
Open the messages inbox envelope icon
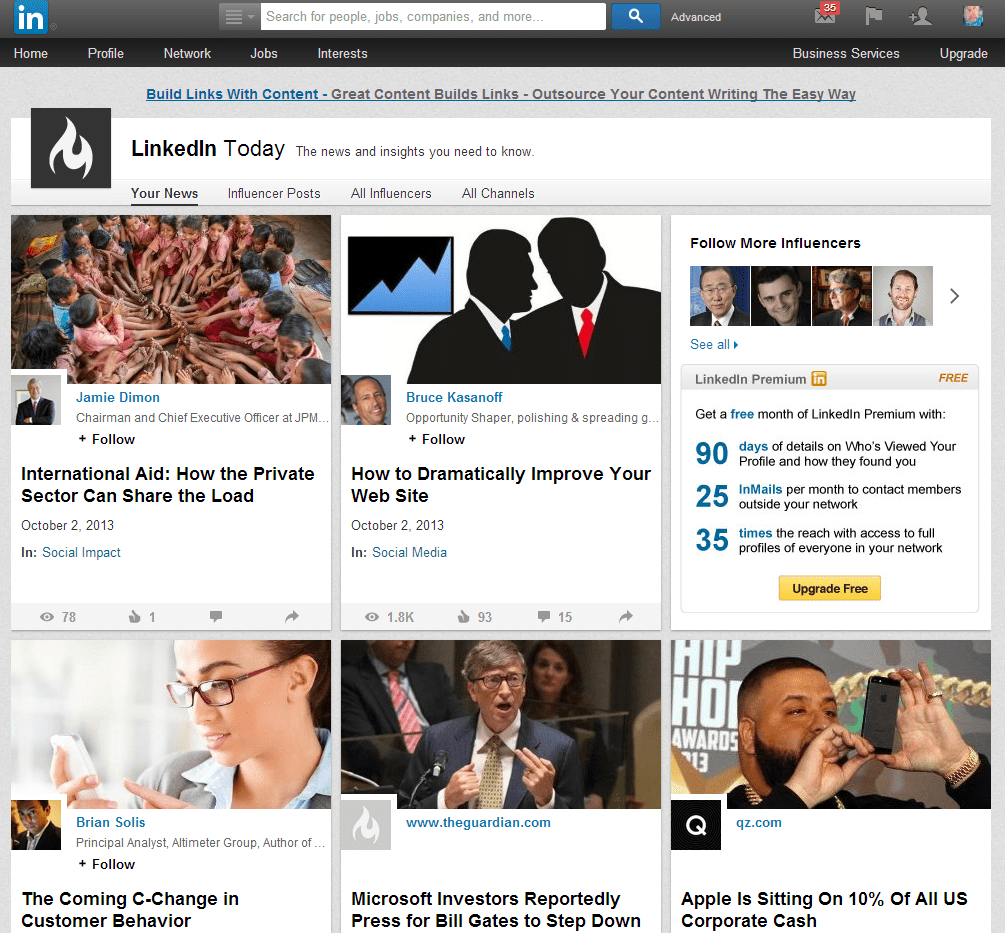tap(824, 16)
